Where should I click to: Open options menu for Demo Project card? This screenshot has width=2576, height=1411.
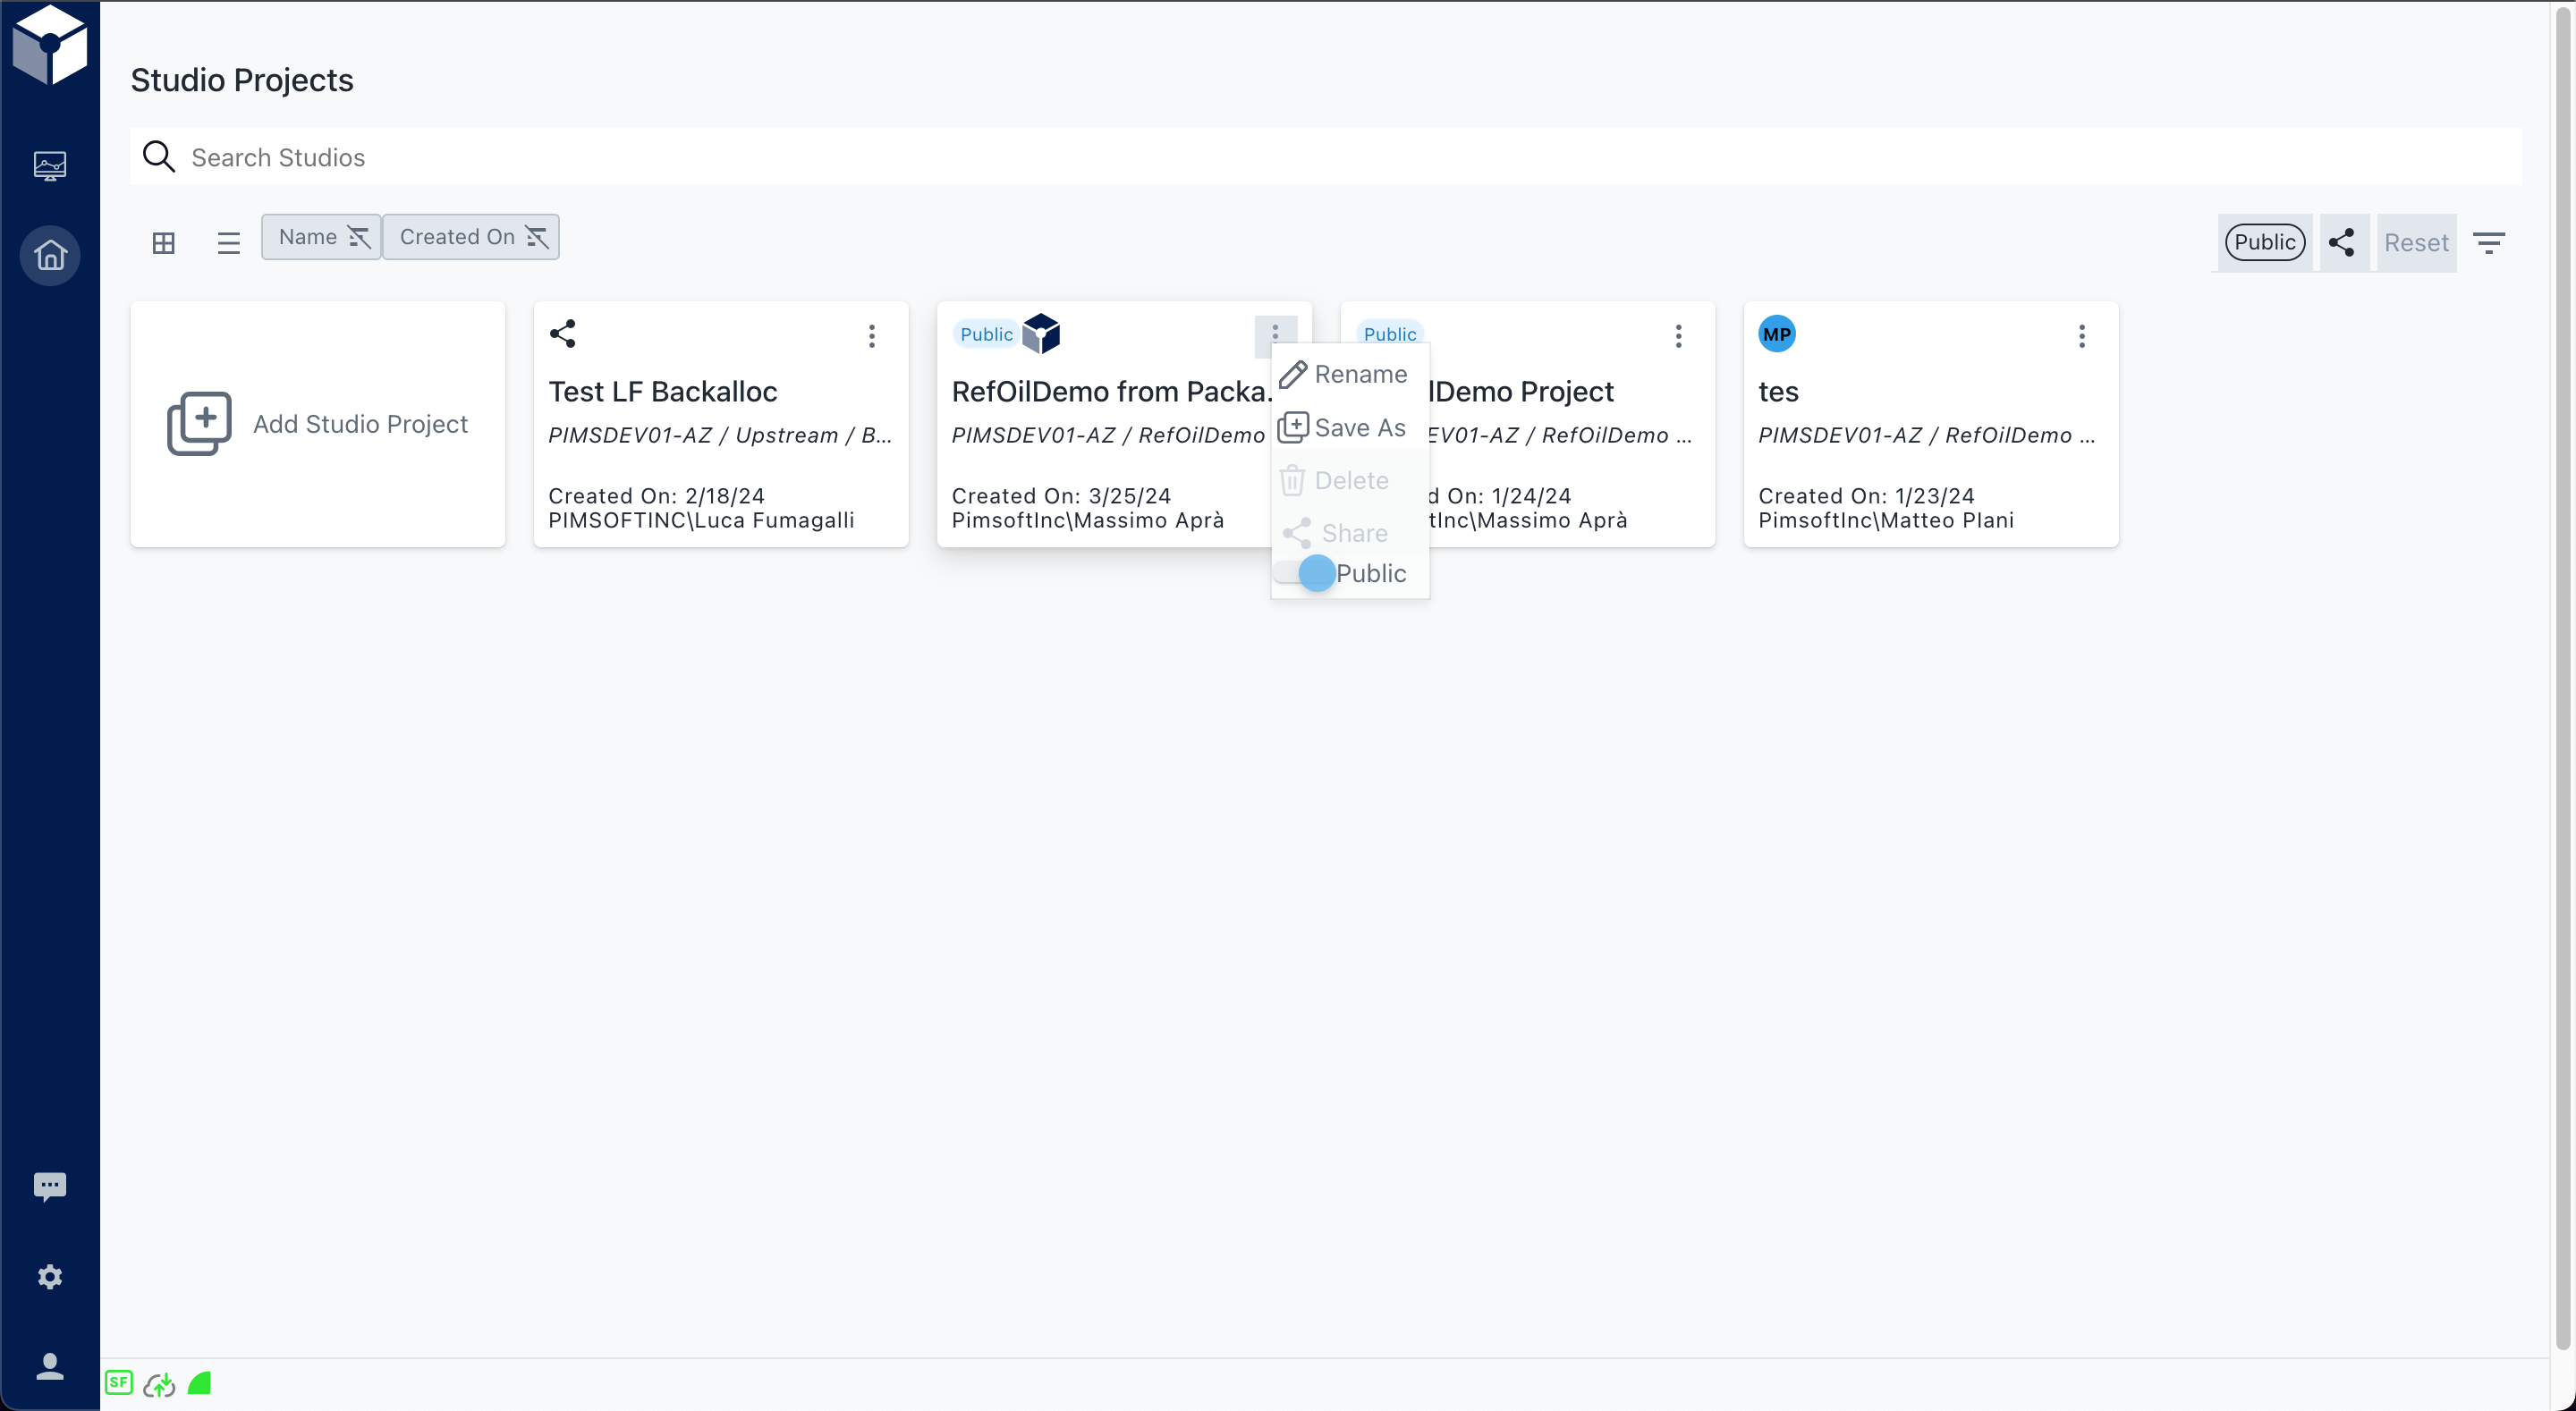(x=1678, y=336)
